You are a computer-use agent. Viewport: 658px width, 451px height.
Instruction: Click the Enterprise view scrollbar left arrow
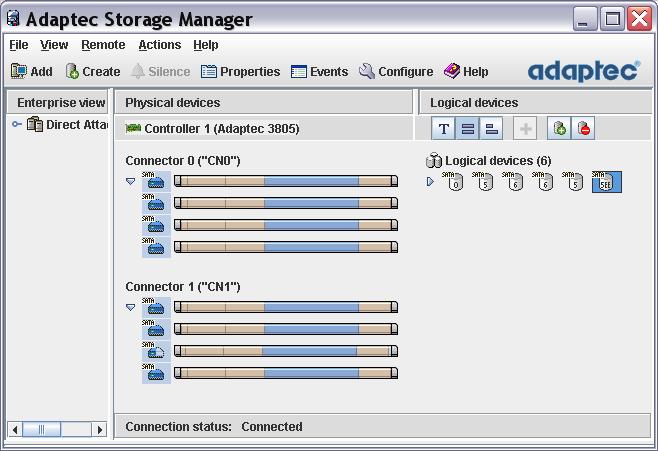pos(15,430)
